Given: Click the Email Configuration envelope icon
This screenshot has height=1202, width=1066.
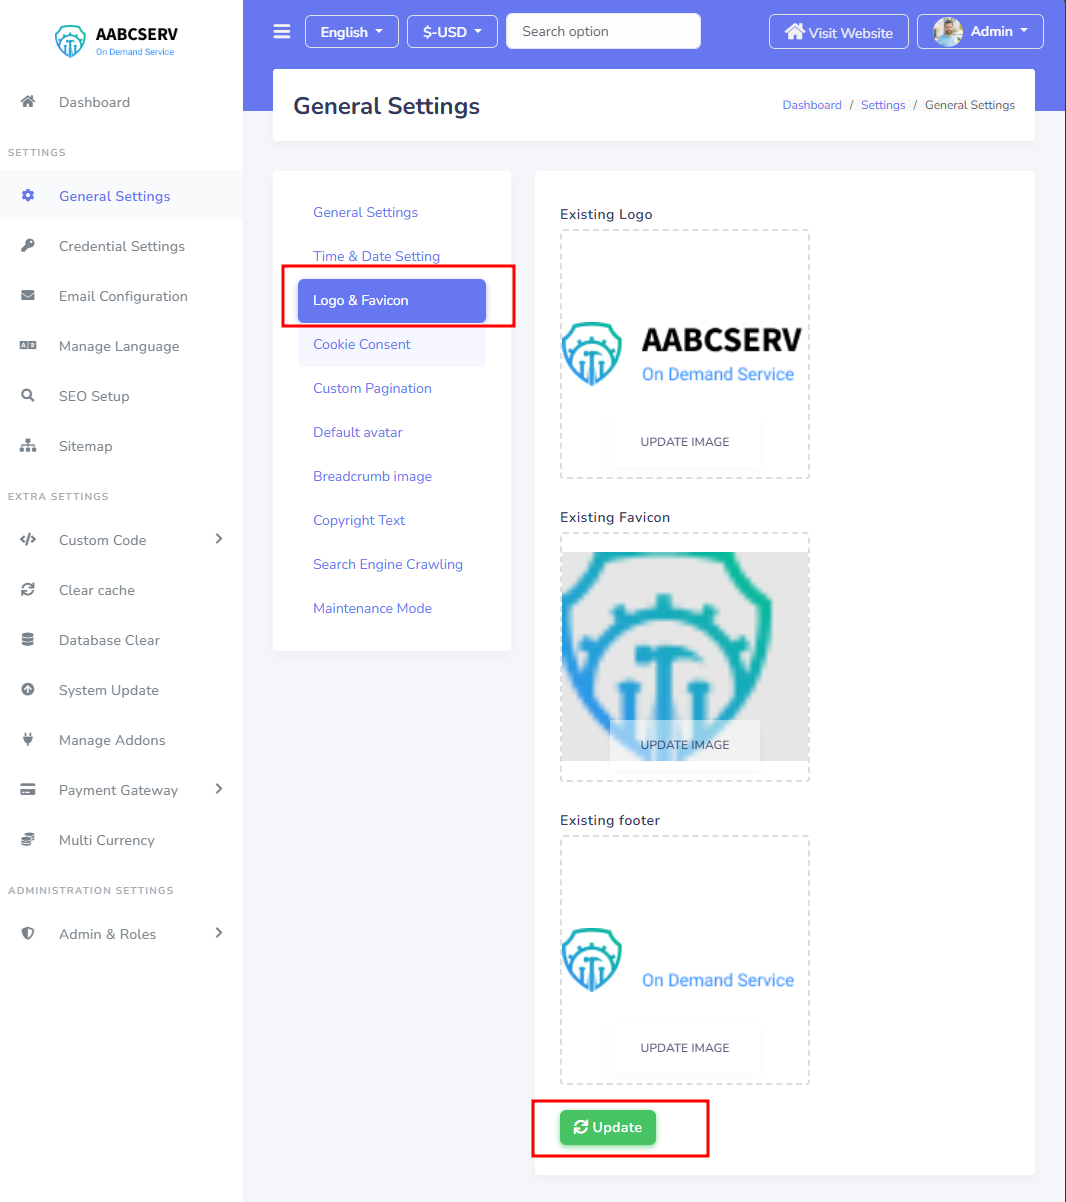Looking at the screenshot, I should tap(28, 295).
